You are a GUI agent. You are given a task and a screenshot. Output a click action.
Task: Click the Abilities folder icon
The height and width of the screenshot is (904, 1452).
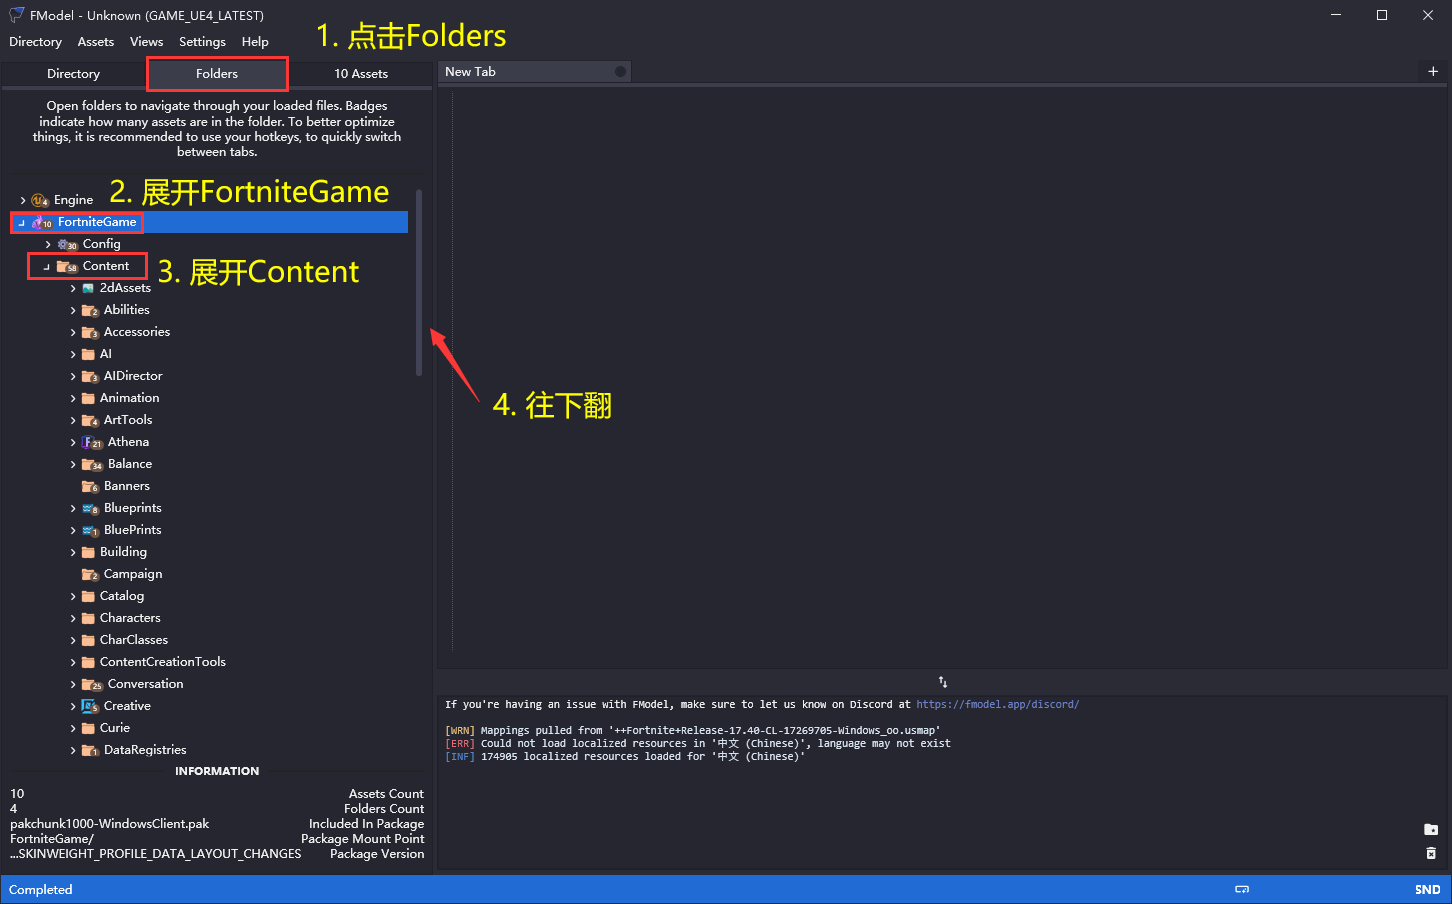pyautogui.click(x=89, y=310)
